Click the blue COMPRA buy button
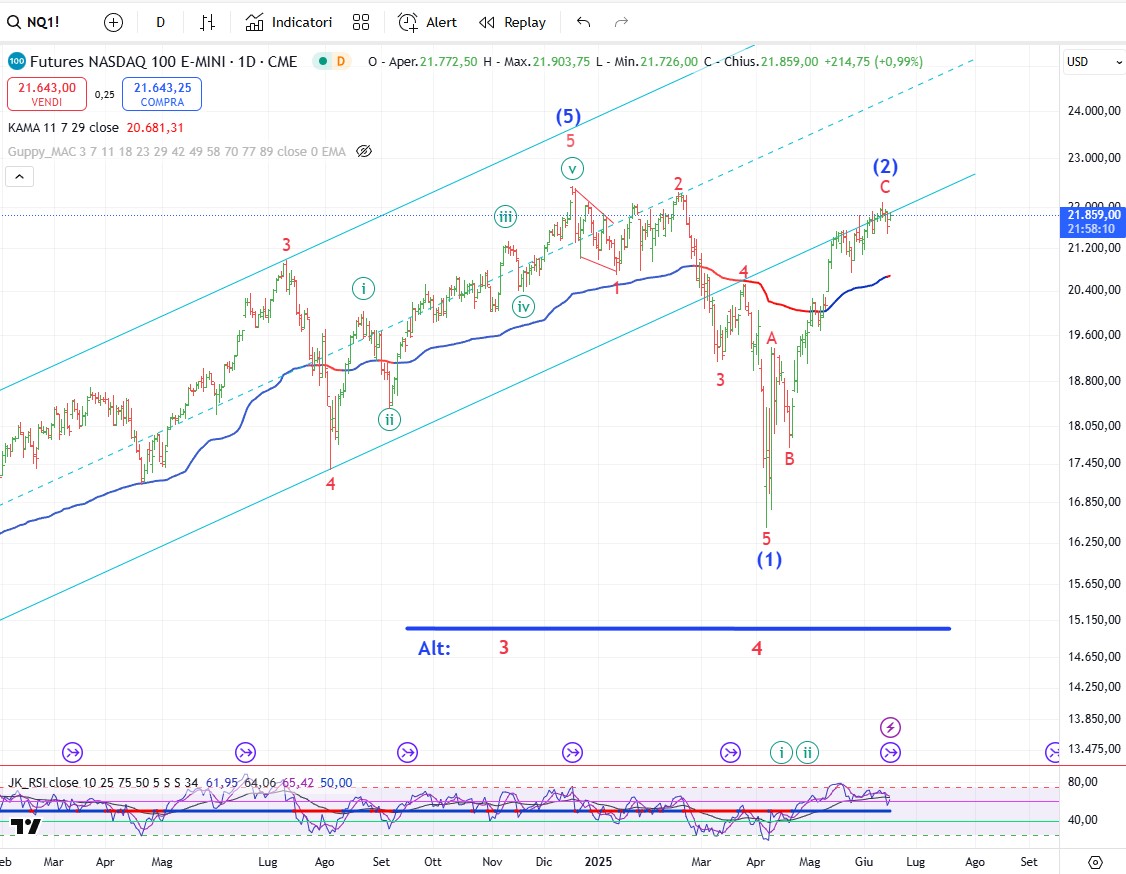The width and height of the screenshot is (1126, 874). [x=162, y=94]
